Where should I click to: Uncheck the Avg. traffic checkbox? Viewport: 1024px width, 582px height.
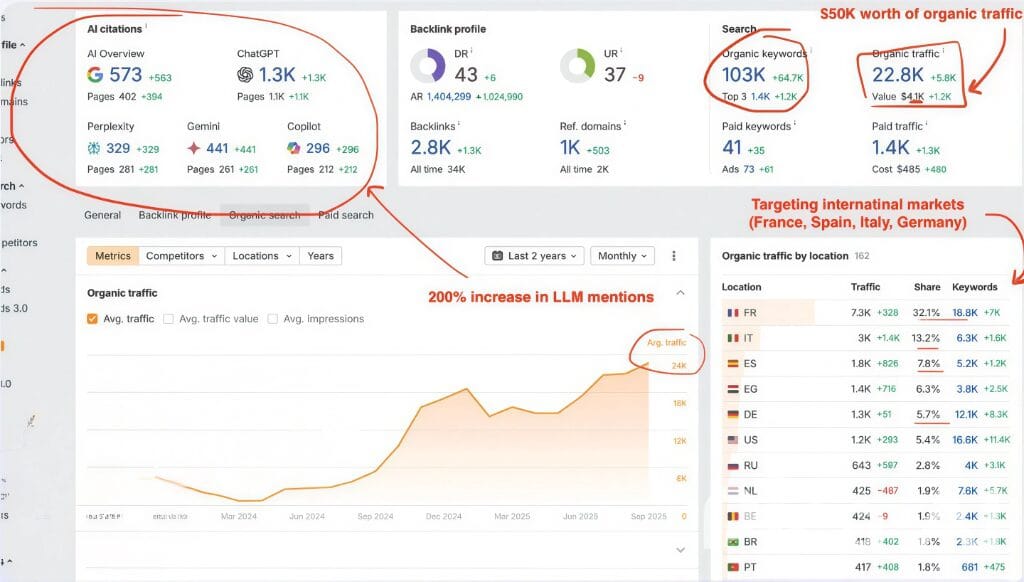tap(93, 319)
